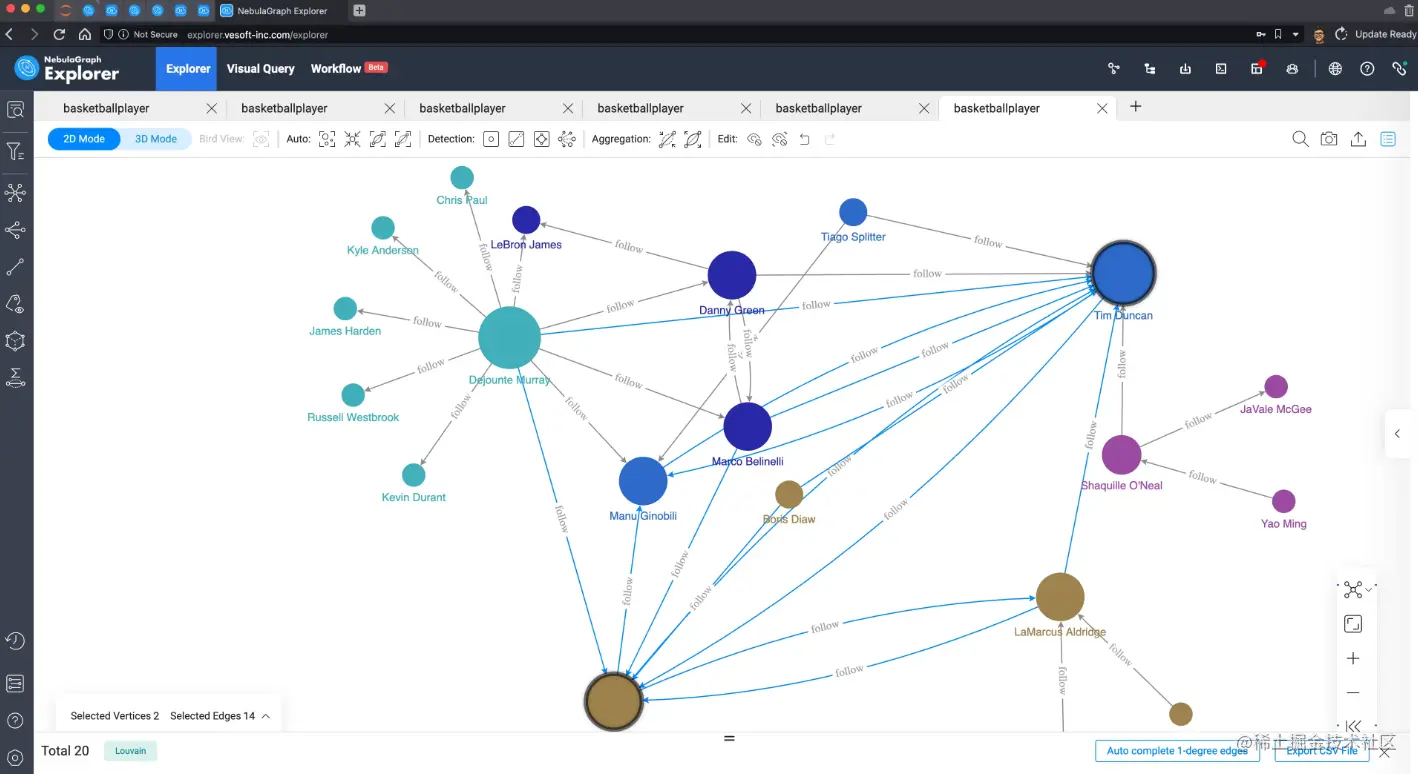The image size is (1418, 774).
Task: Close the active basketballplayer canvas tab
Action: [1102, 108]
